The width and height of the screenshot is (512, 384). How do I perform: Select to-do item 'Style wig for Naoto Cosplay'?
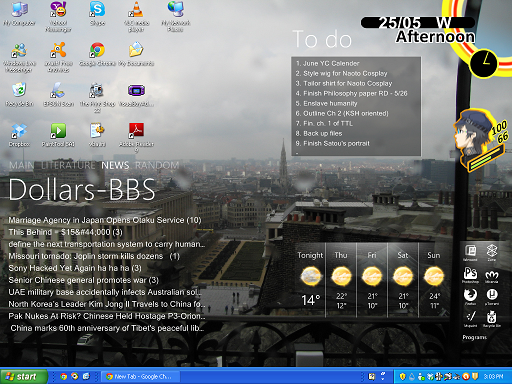point(341,73)
